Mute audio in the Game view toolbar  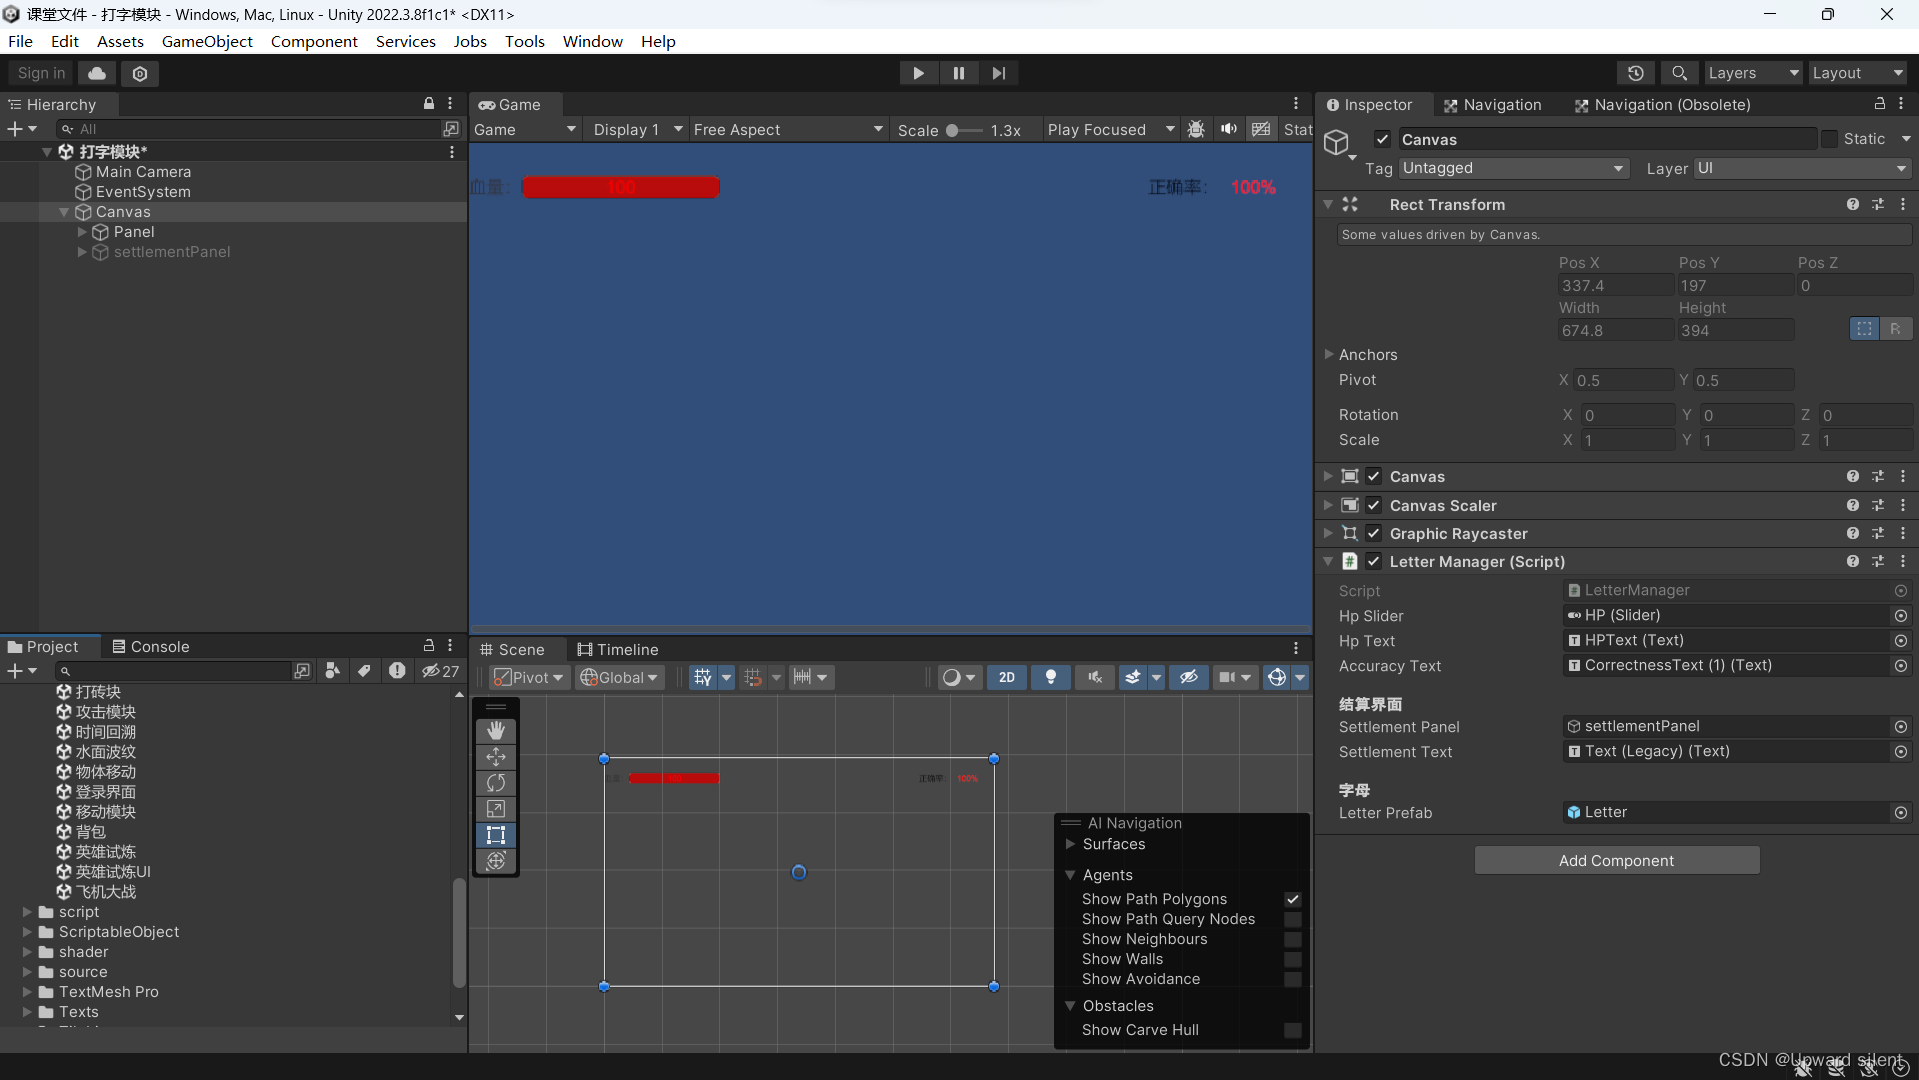coord(1229,129)
